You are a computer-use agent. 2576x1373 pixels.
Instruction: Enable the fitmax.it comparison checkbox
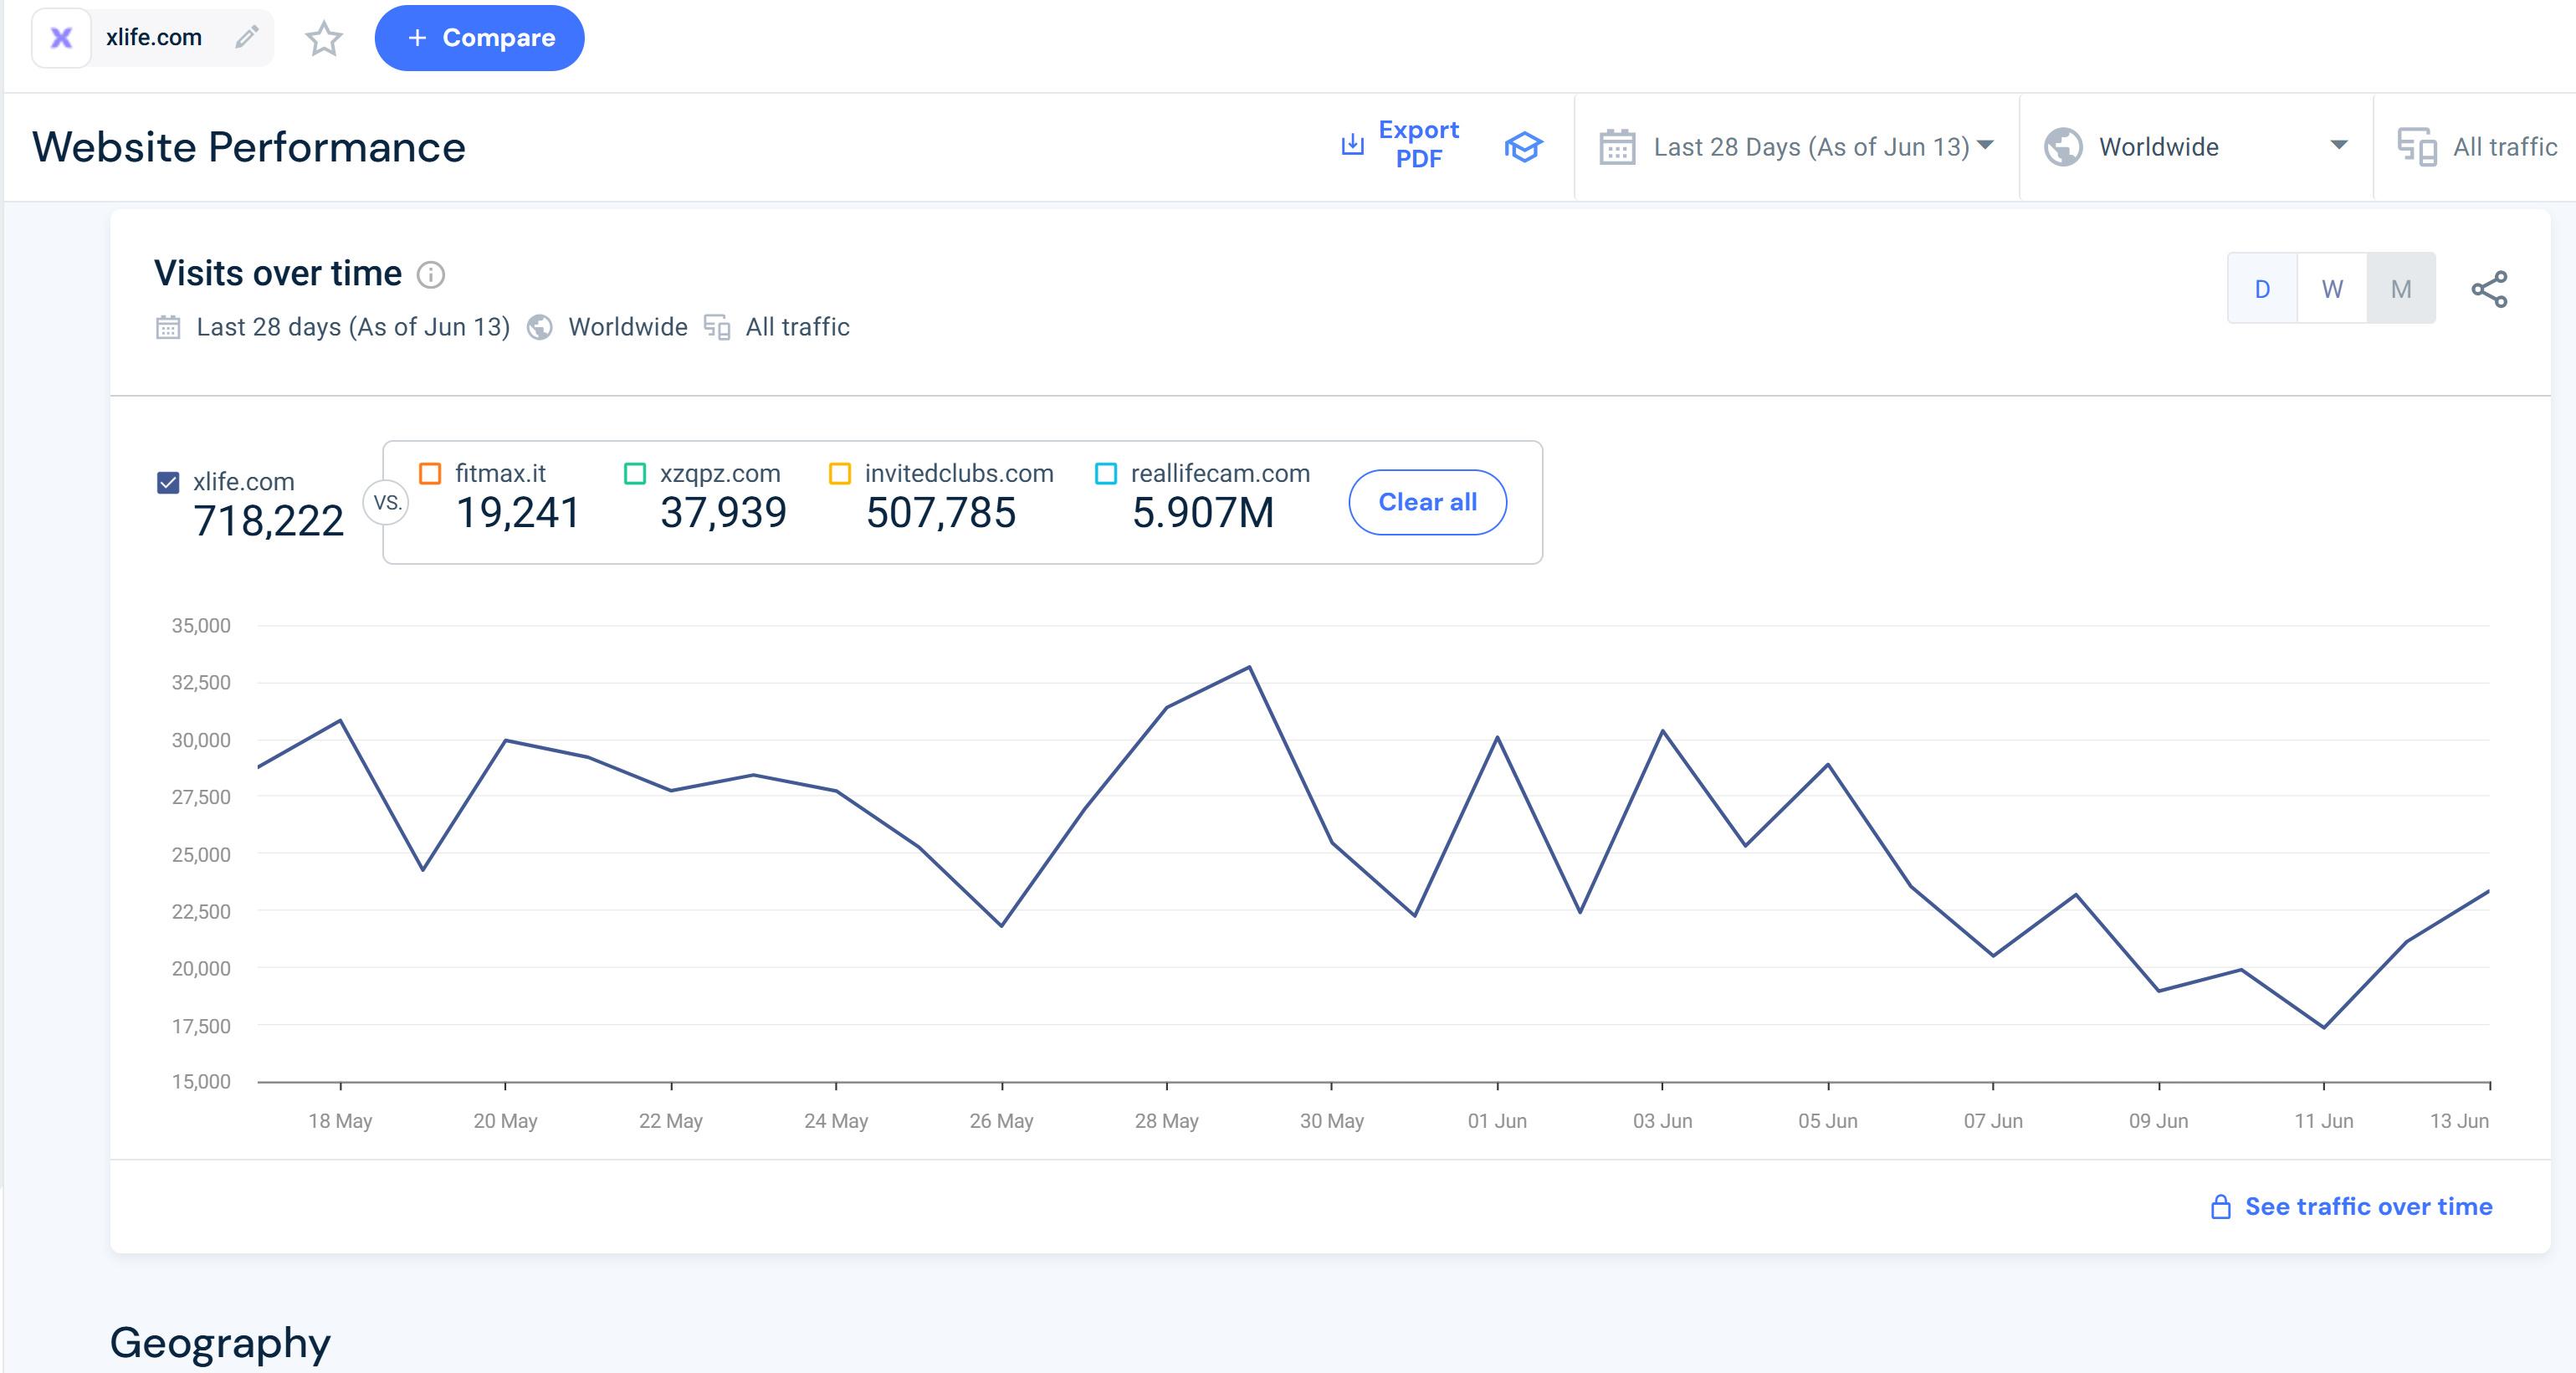[430, 474]
